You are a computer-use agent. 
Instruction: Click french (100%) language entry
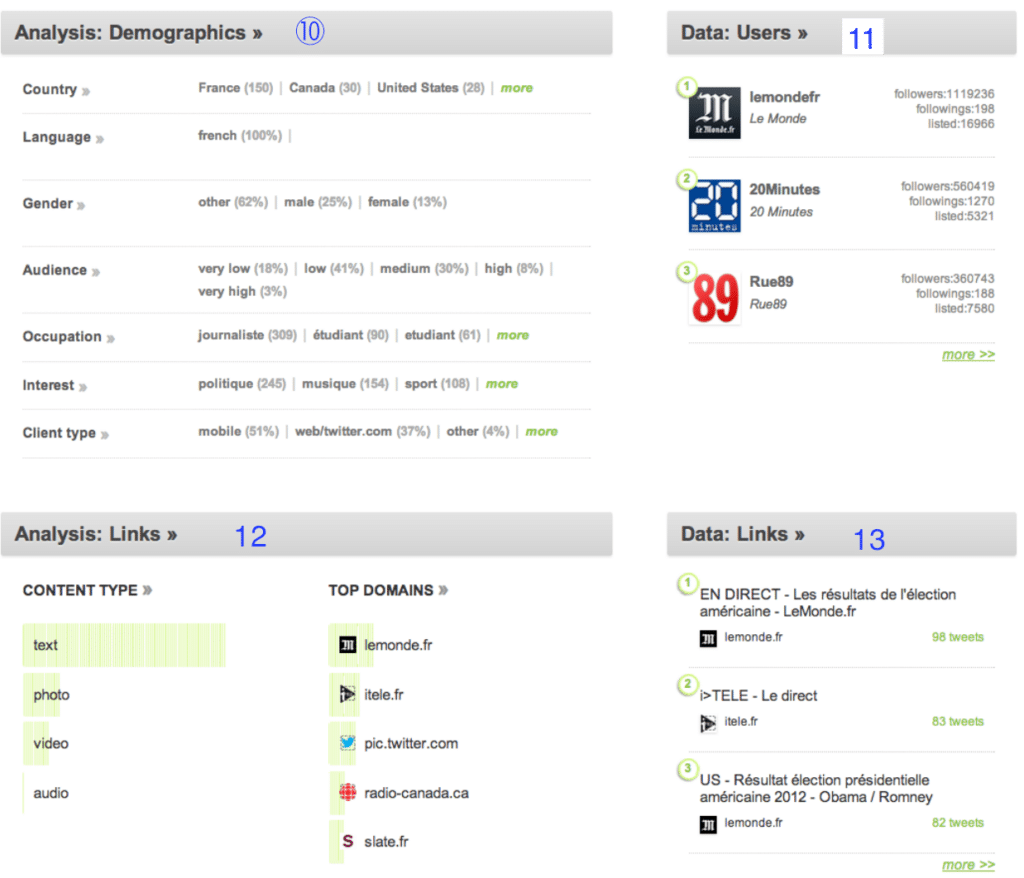(x=240, y=135)
